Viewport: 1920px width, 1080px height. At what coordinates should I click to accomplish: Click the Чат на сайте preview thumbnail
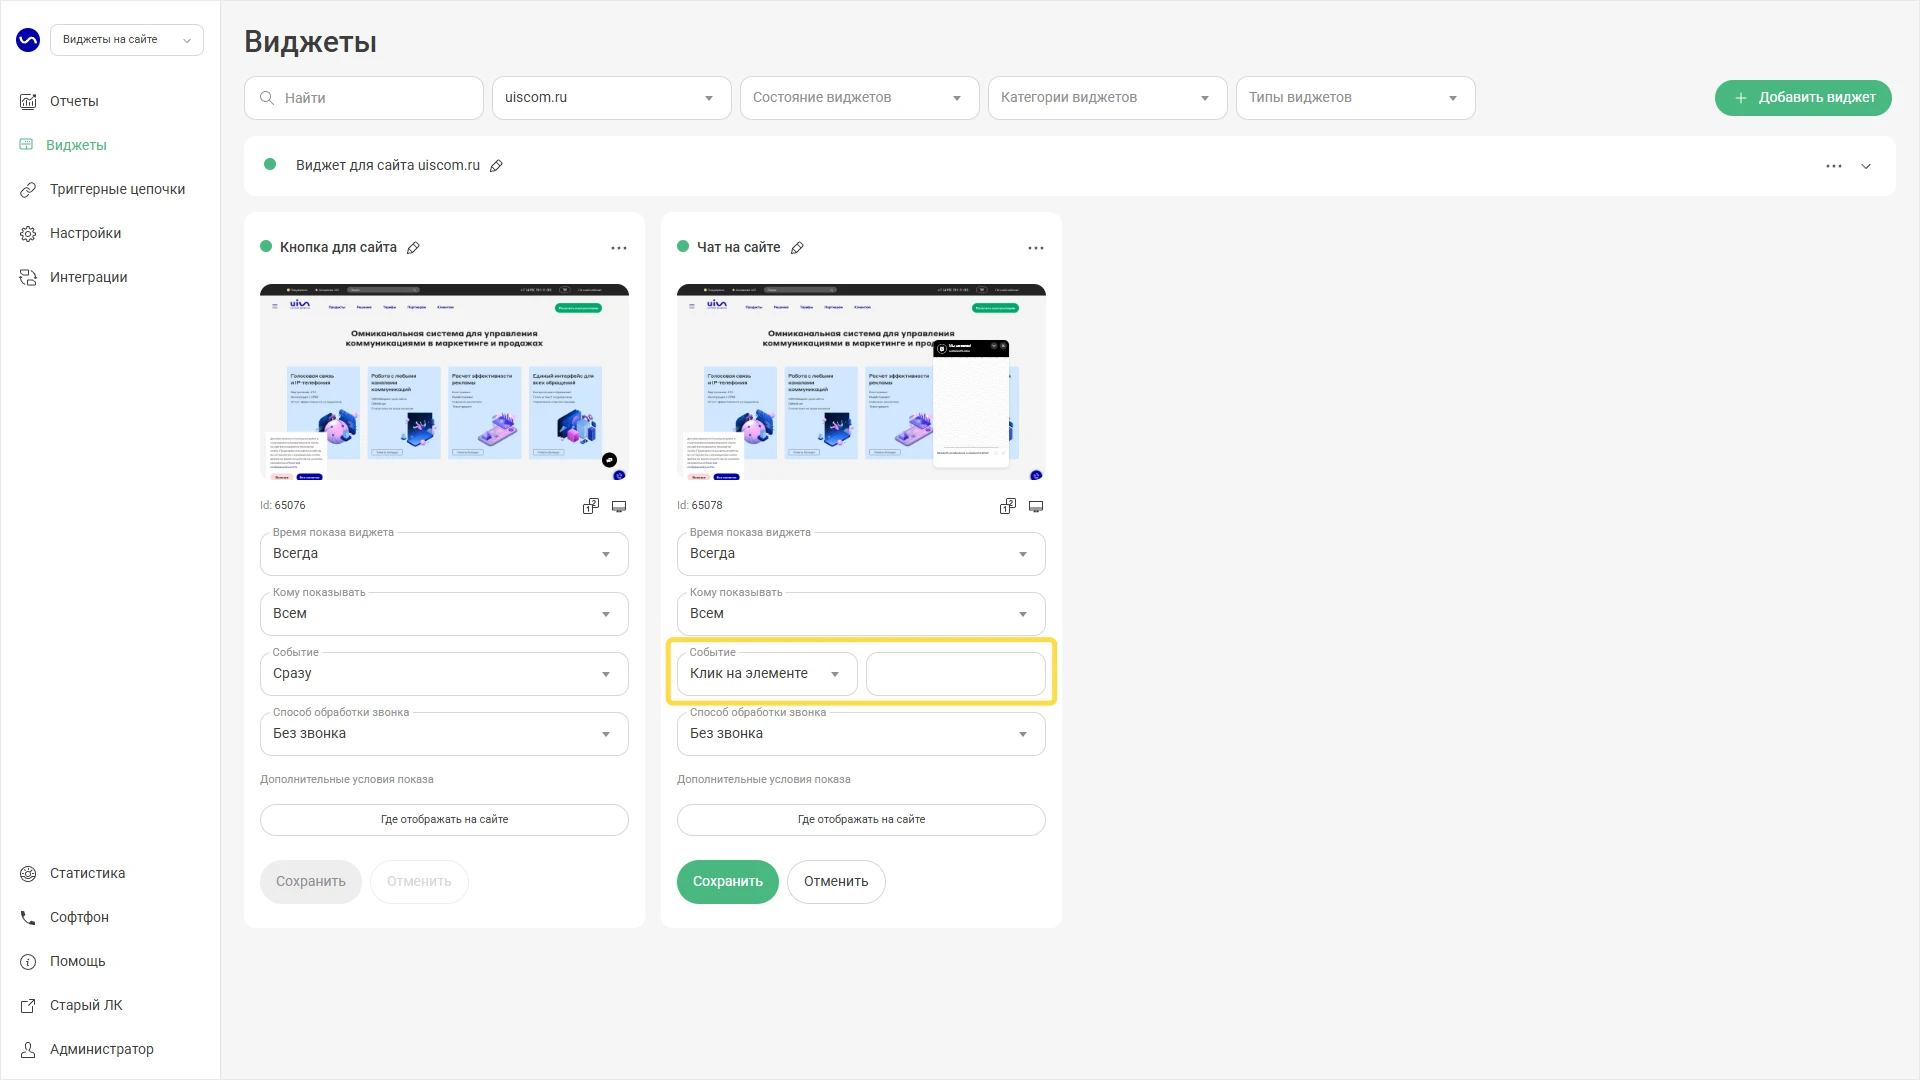(x=861, y=382)
